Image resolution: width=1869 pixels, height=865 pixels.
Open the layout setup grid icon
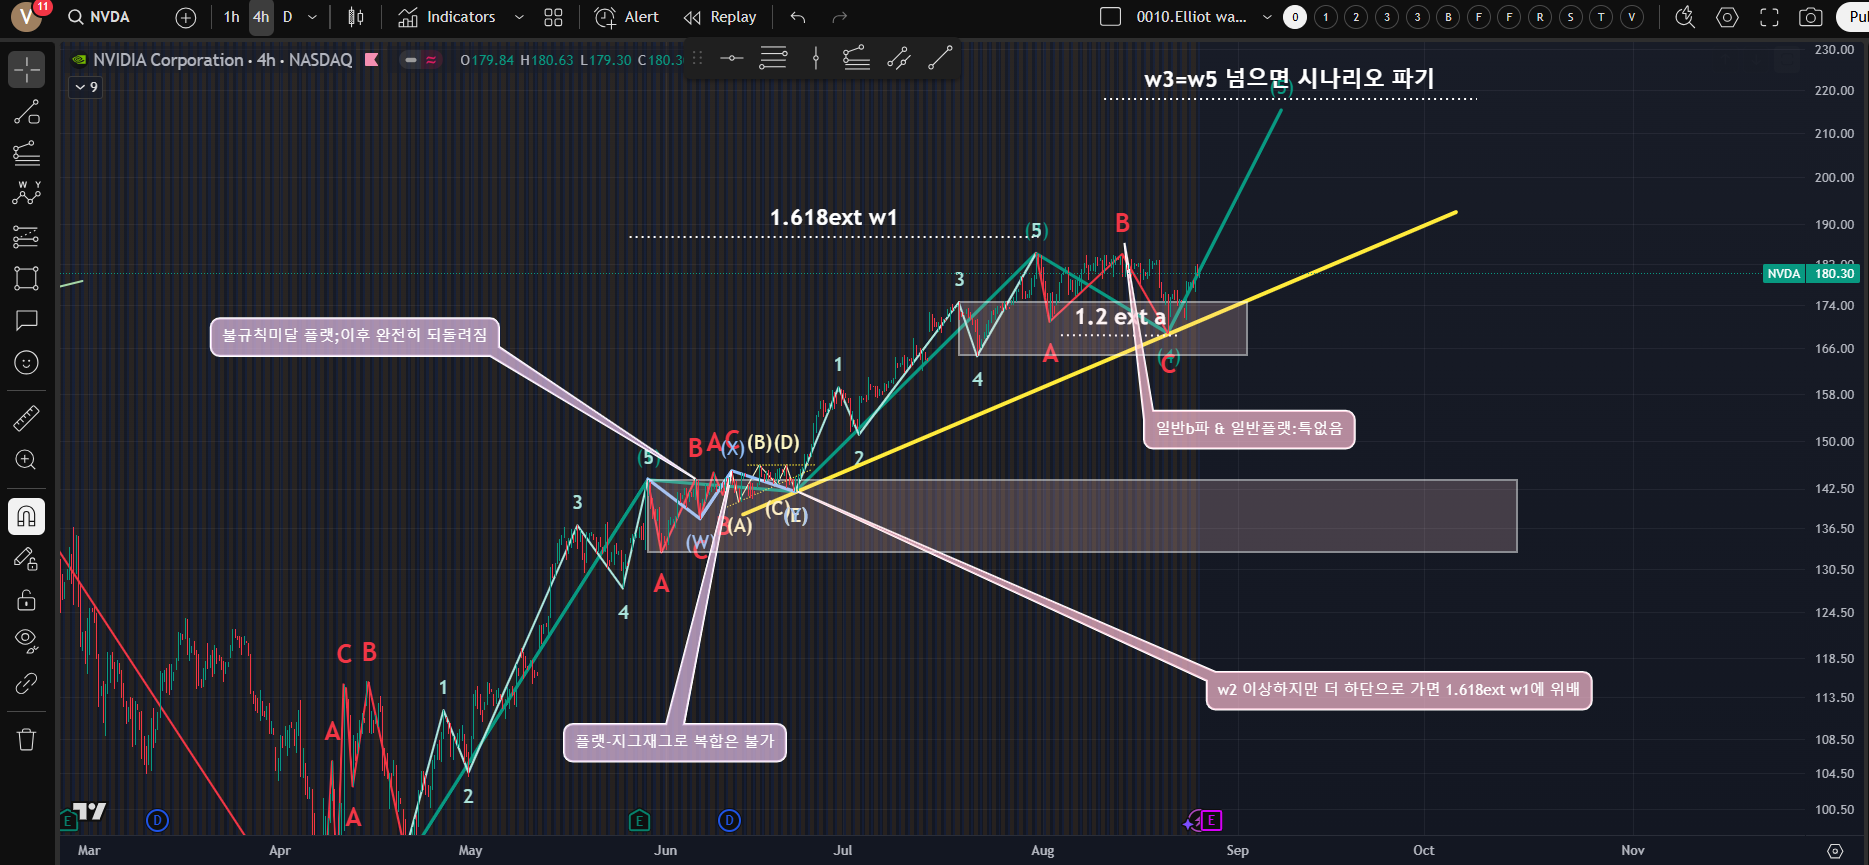(x=553, y=17)
